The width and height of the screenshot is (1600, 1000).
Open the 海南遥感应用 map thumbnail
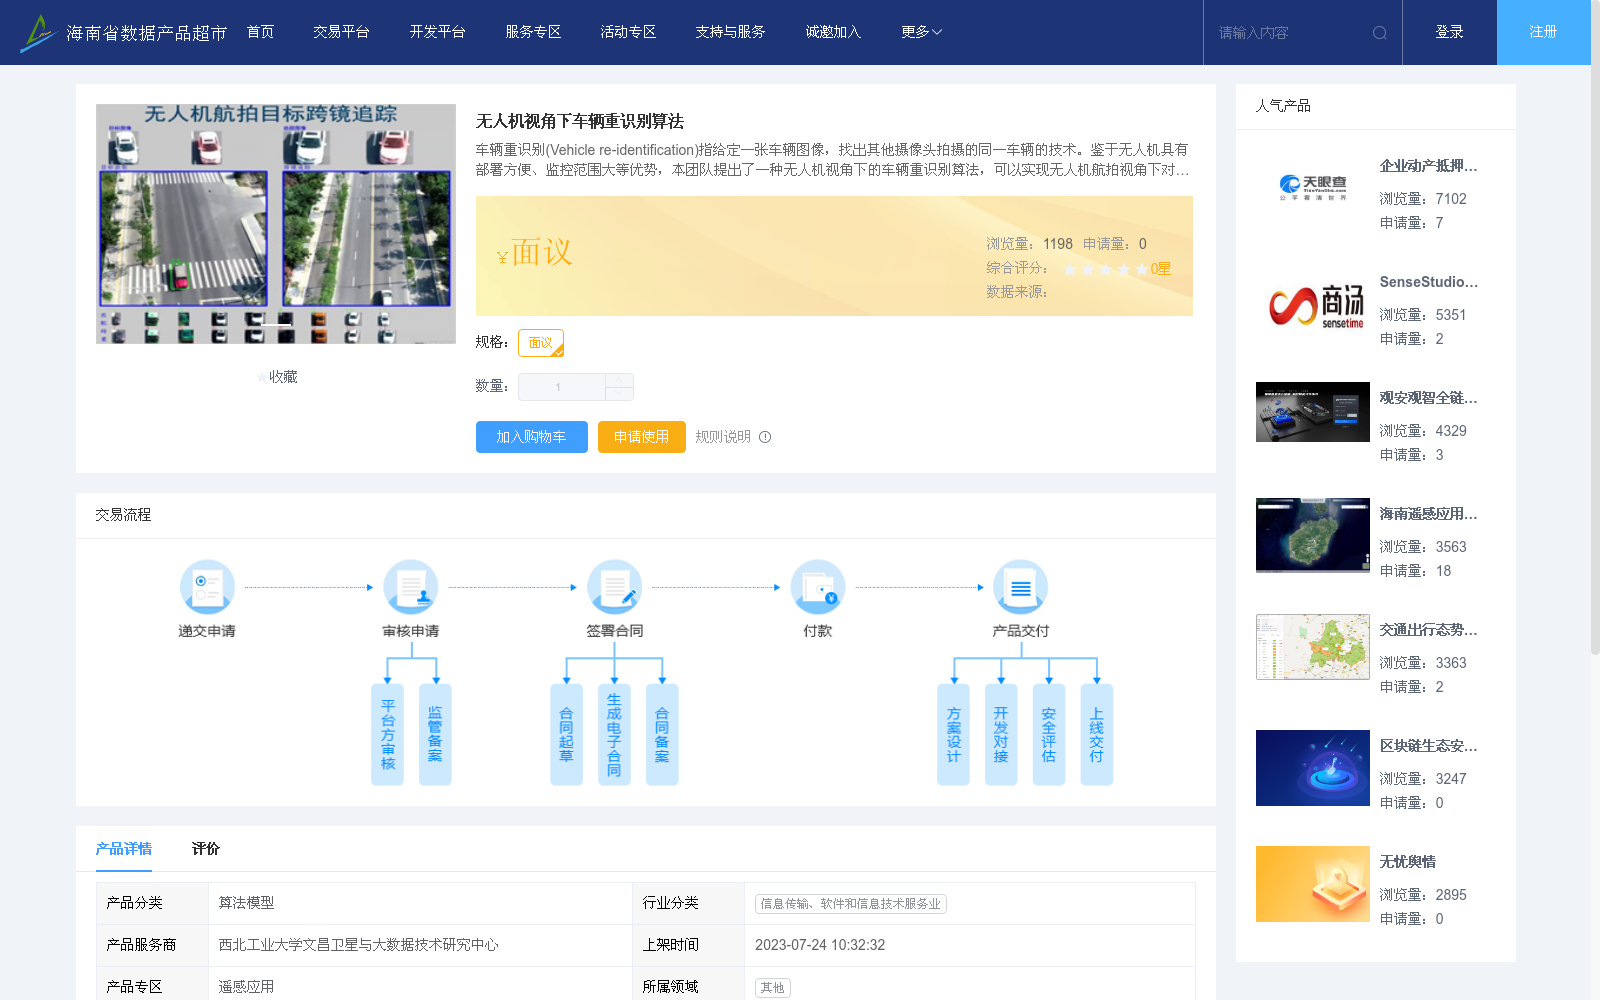1313,535
